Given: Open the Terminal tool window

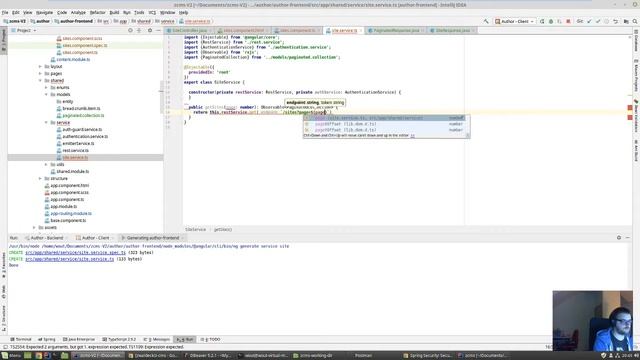Looking at the screenshot, I should pyautogui.click(x=21, y=339).
